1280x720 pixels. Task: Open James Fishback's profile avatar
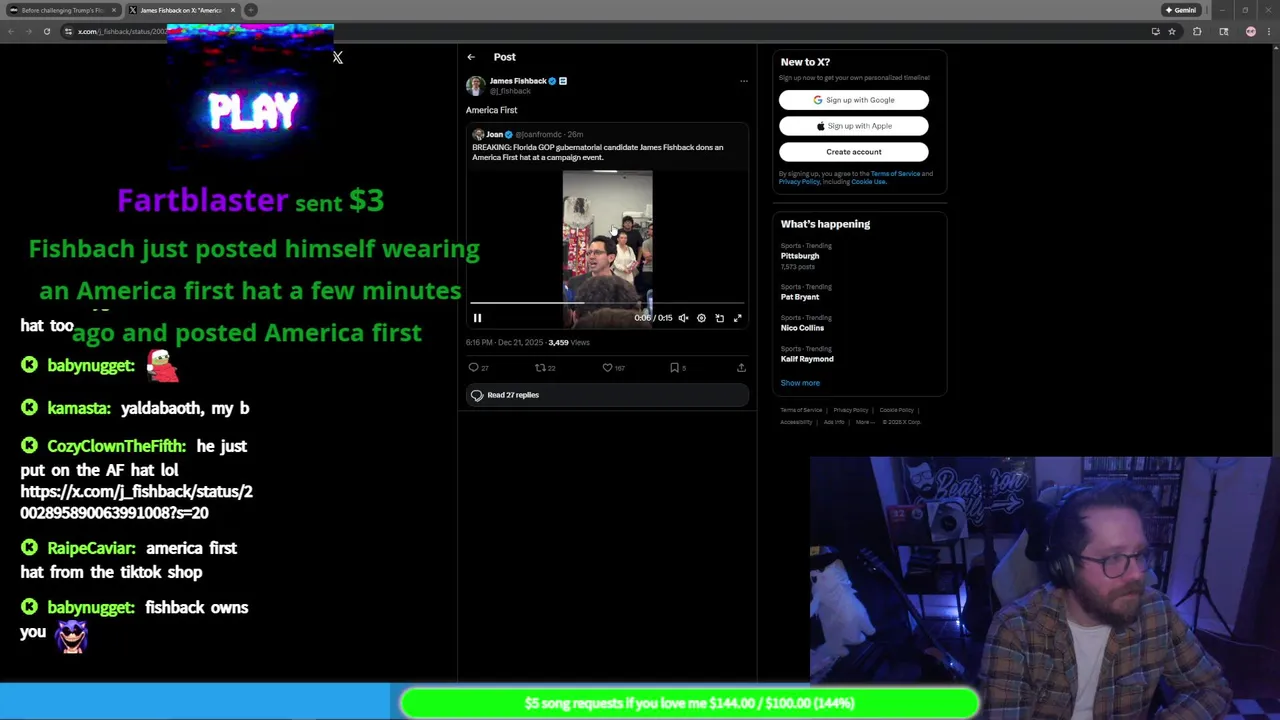(475, 85)
